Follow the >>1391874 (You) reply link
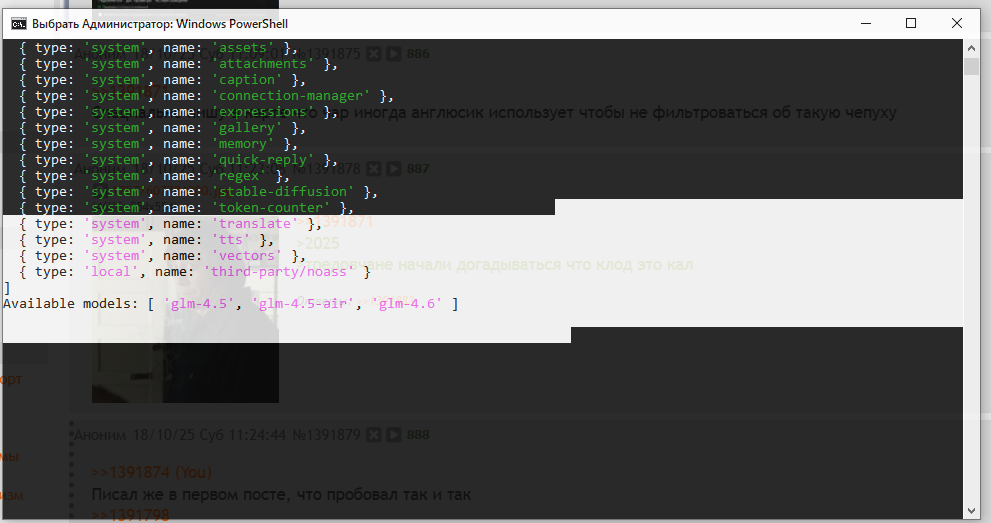 (x=152, y=472)
